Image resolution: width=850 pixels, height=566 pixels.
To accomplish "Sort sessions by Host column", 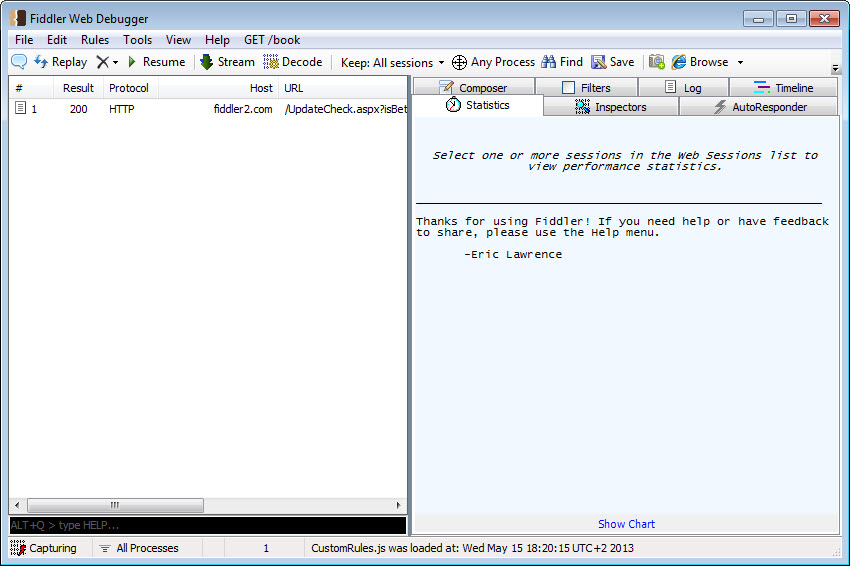I will [x=218, y=88].
